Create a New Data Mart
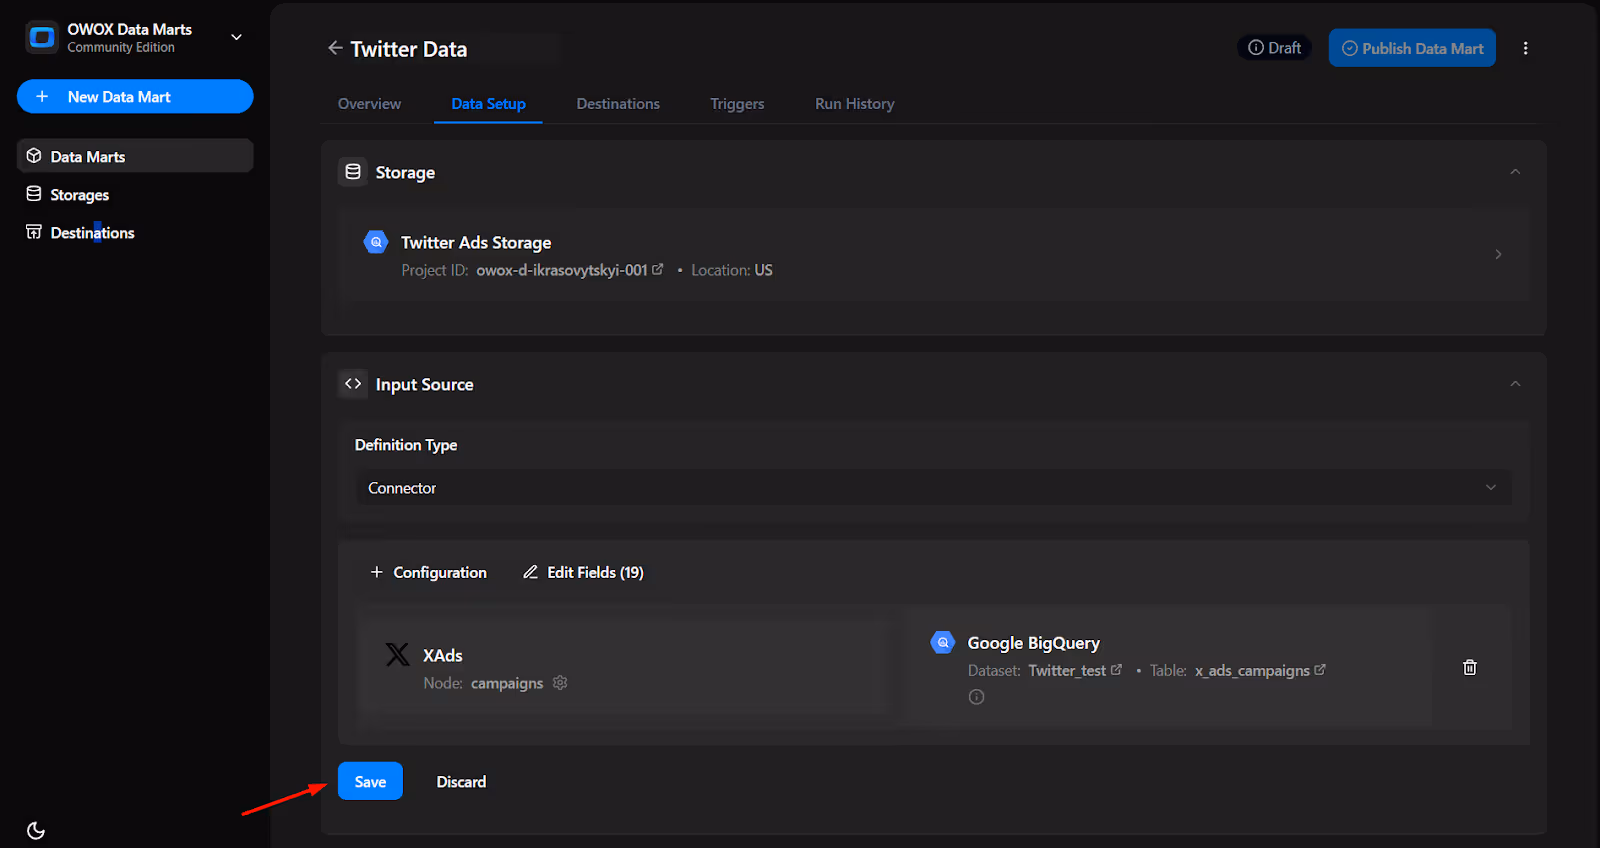The width and height of the screenshot is (1600, 848). coord(135,97)
